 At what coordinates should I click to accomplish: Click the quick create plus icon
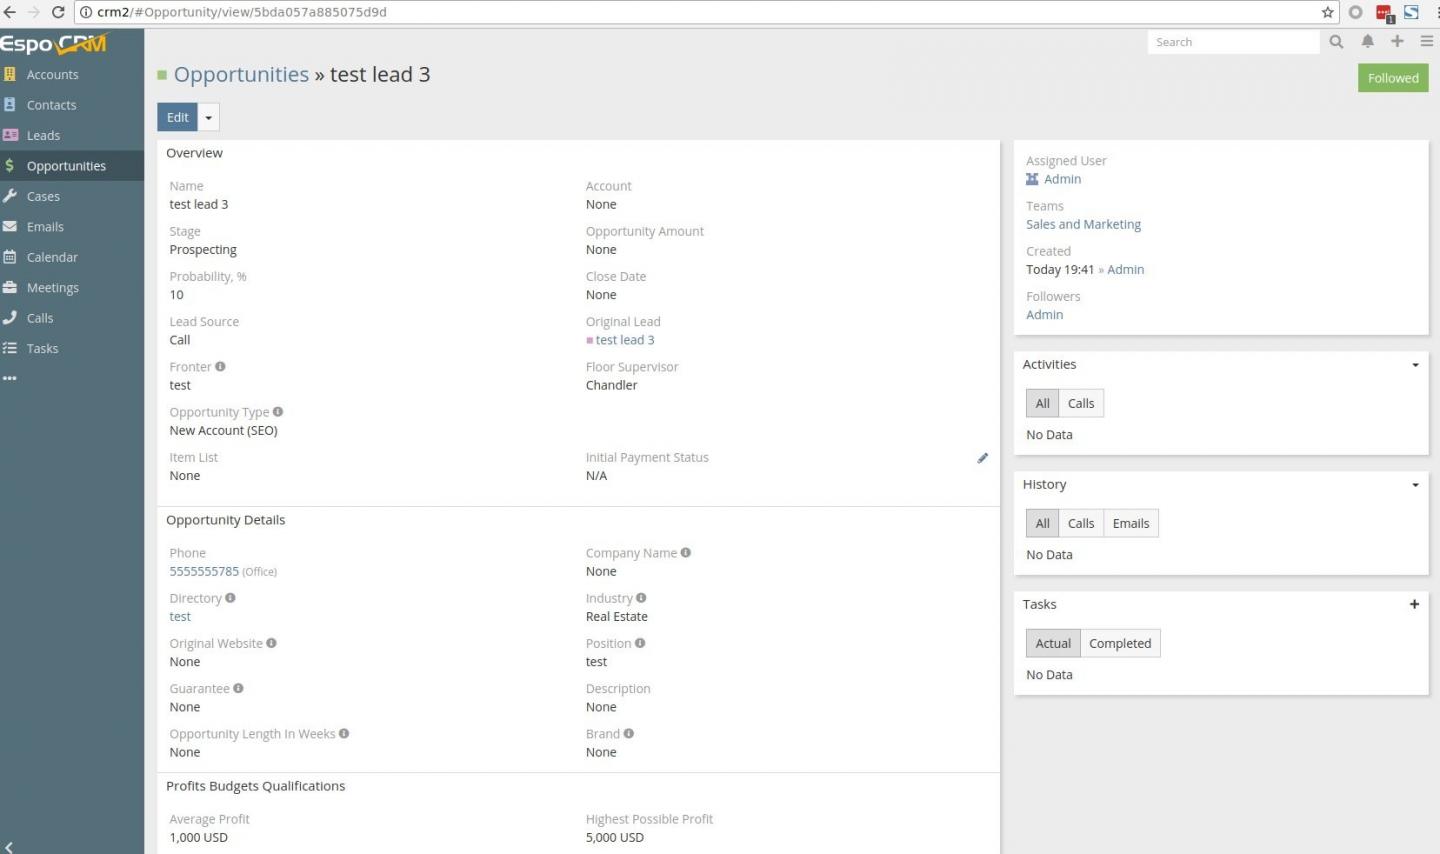[x=1397, y=41]
